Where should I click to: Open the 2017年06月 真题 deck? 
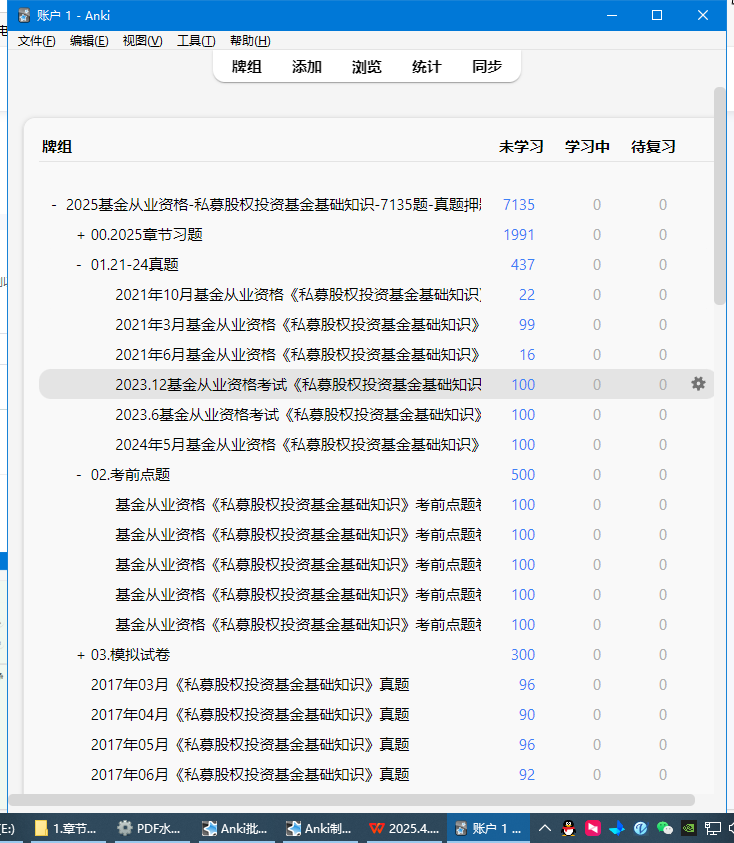click(250, 775)
